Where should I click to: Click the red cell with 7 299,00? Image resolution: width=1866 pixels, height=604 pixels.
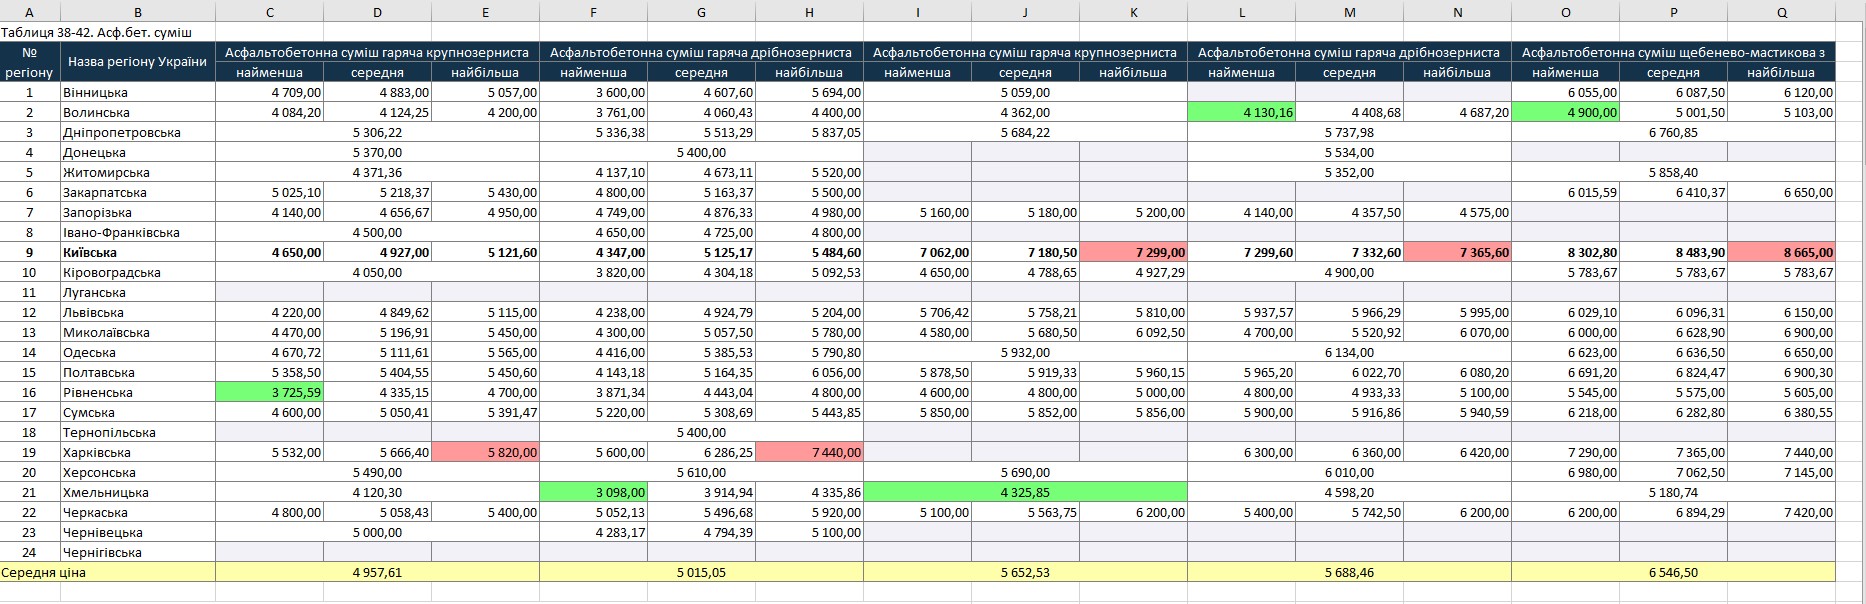(x=1133, y=253)
